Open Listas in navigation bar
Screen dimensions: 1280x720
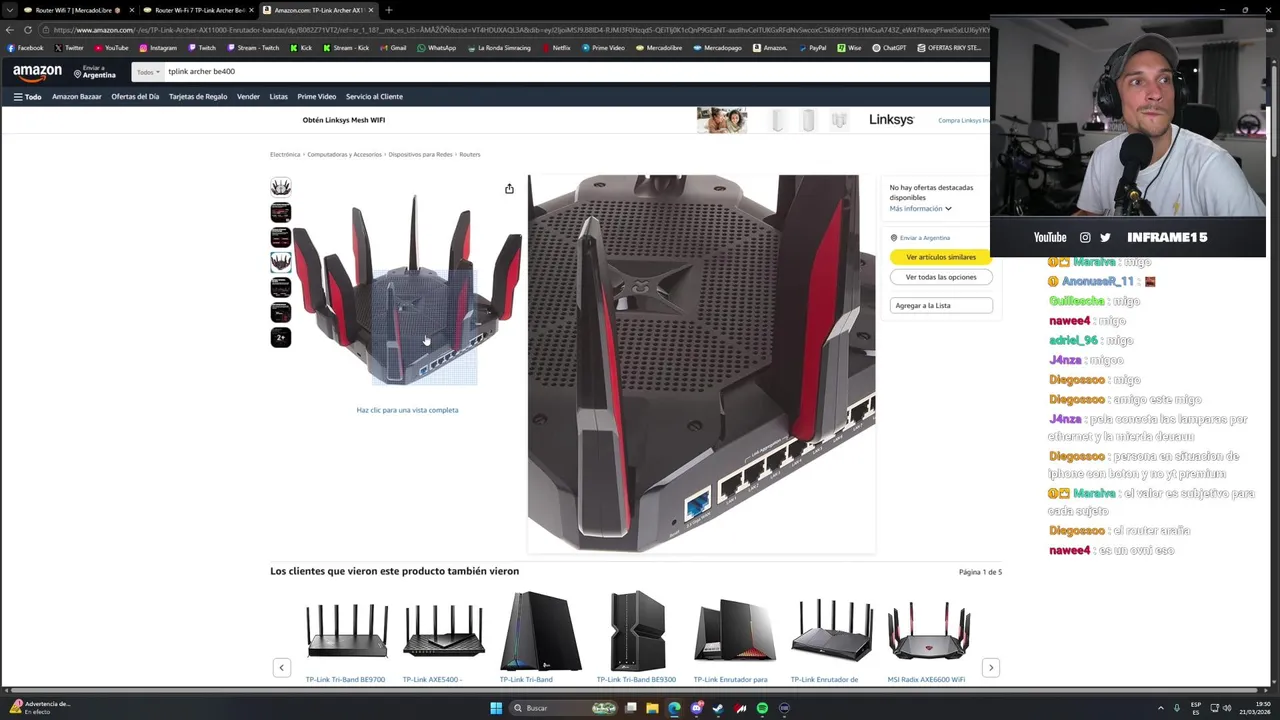278,97
